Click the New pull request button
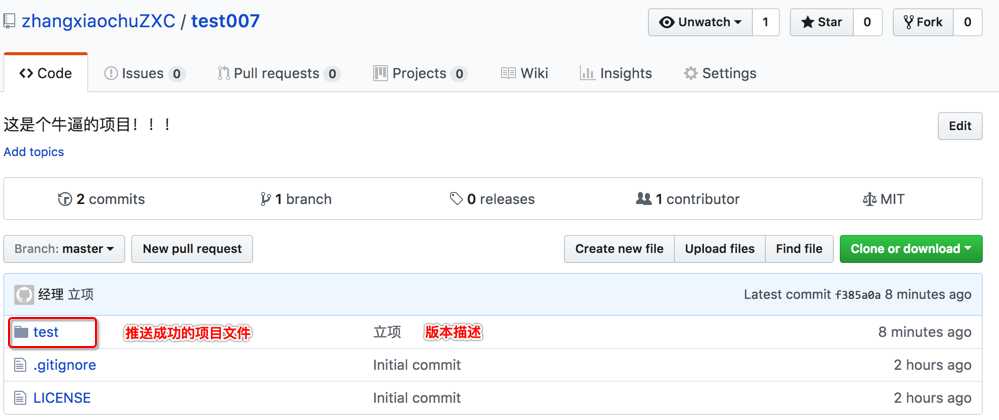Image resolution: width=999 pixels, height=420 pixels. tap(192, 249)
